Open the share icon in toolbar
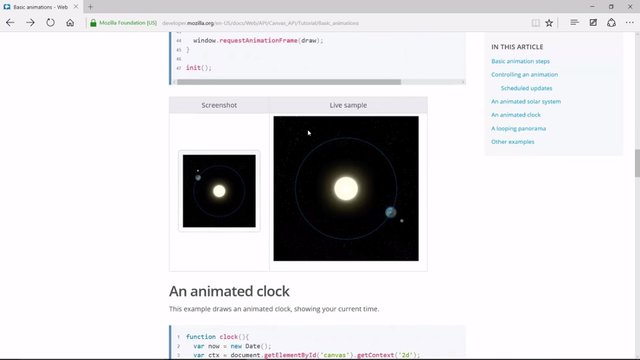 pyautogui.click(x=611, y=22)
